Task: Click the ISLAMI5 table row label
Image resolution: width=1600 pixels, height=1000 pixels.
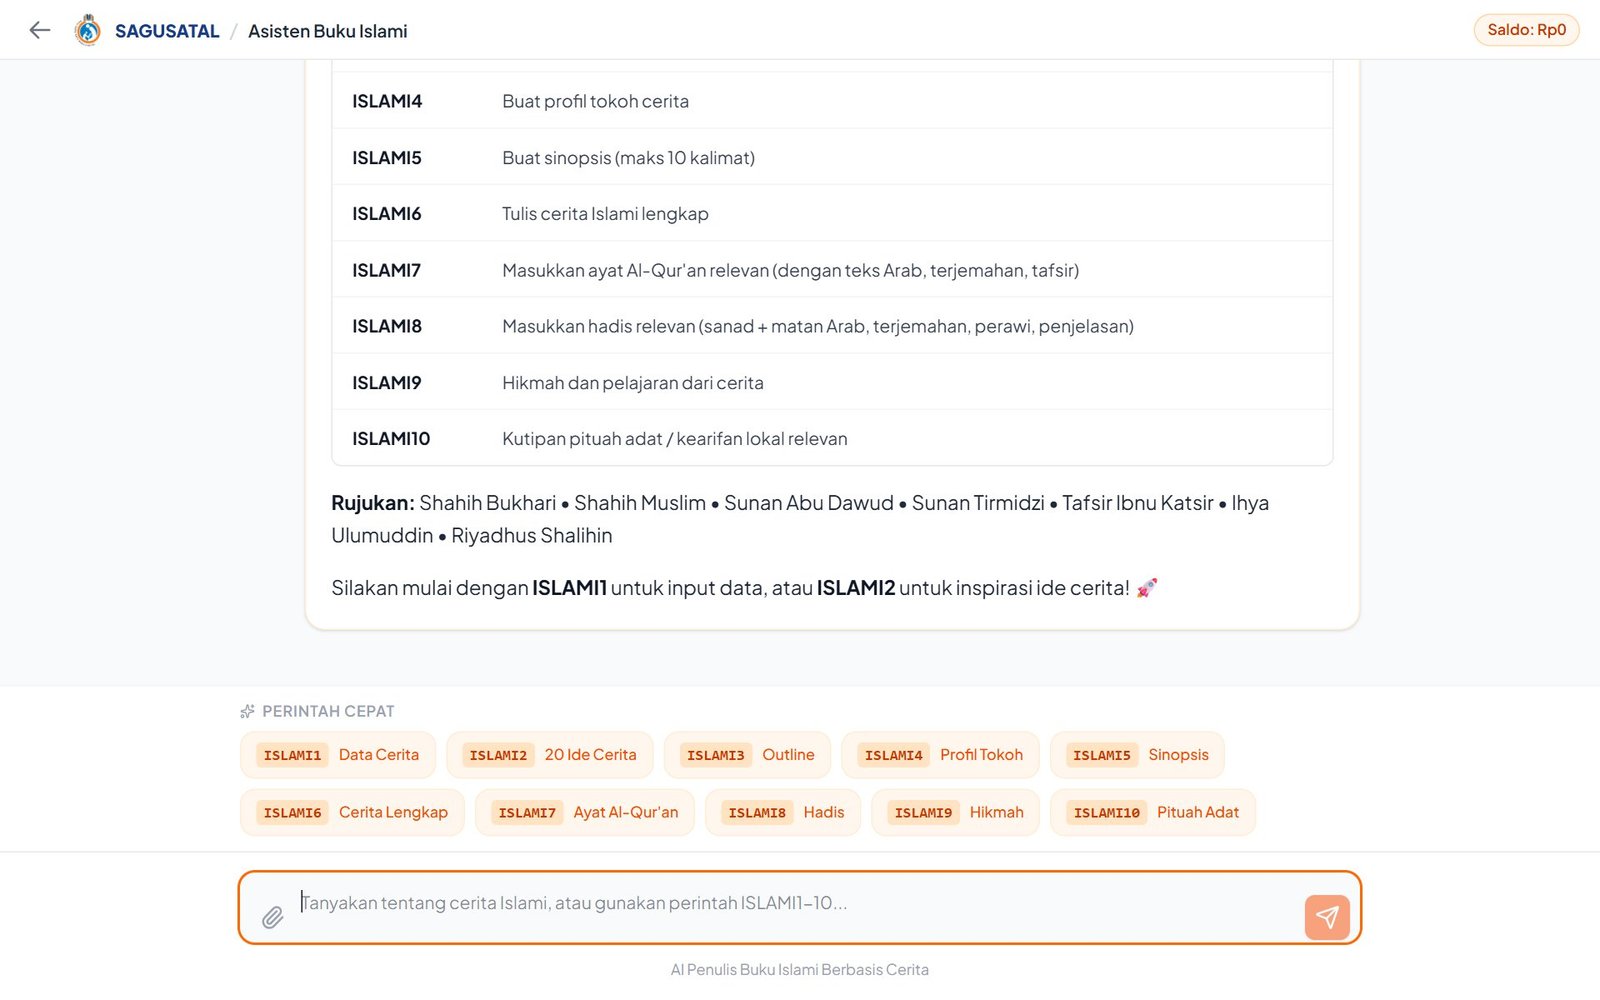Action: [x=387, y=157]
